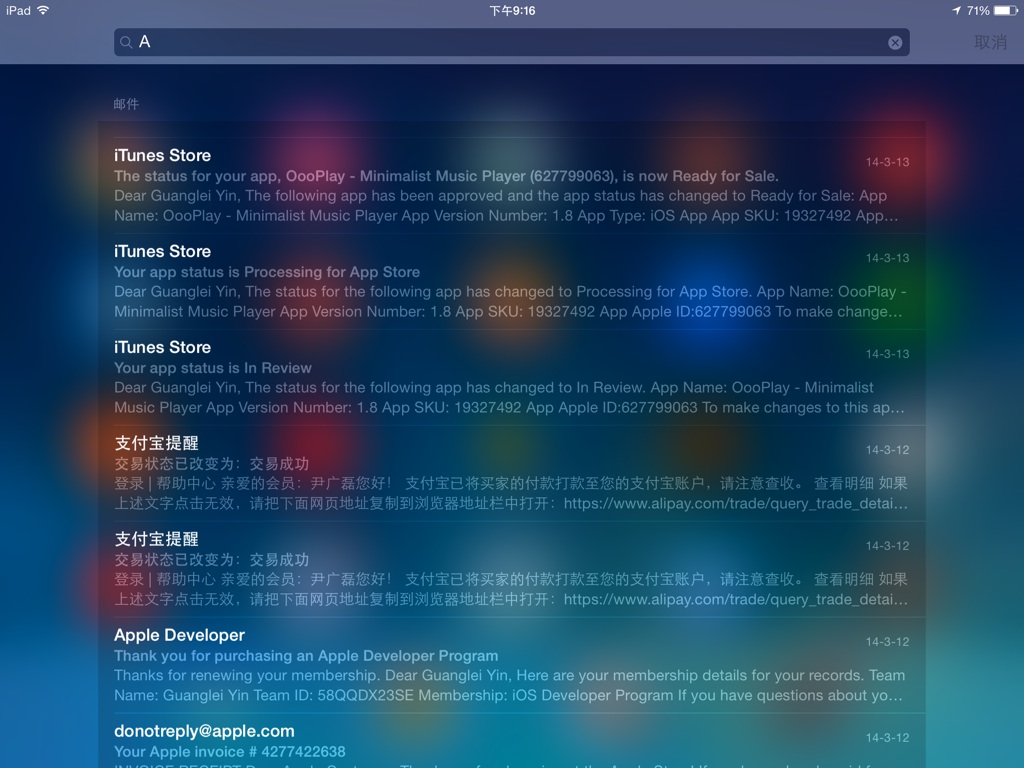Tap the magnifying glass search icon
Screen dimensions: 1024x768
click(x=126, y=42)
